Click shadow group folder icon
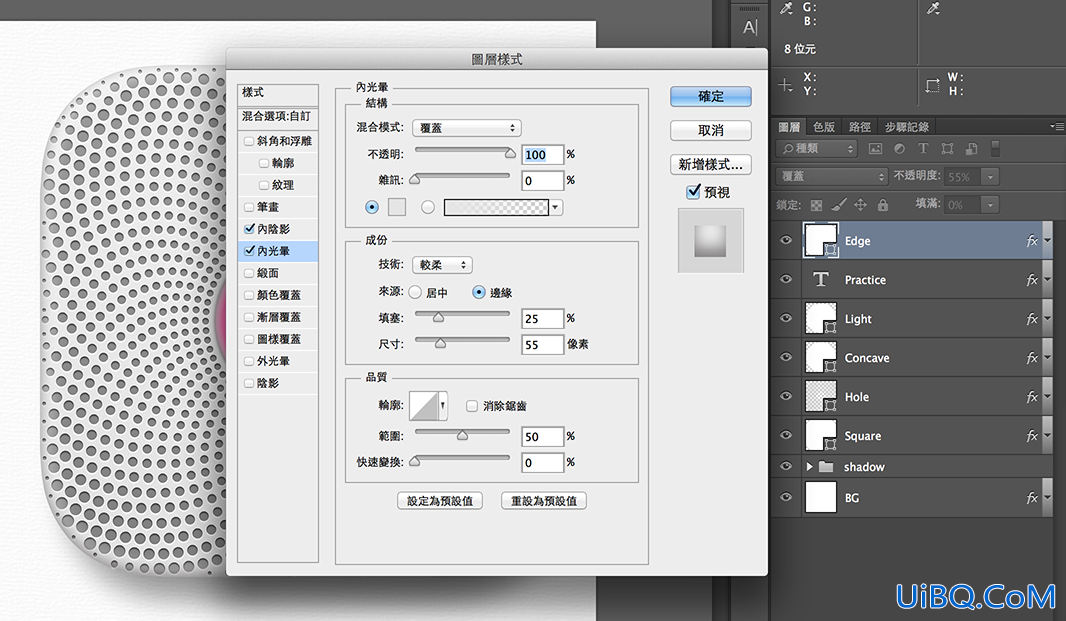The image size is (1066, 621). 826,467
